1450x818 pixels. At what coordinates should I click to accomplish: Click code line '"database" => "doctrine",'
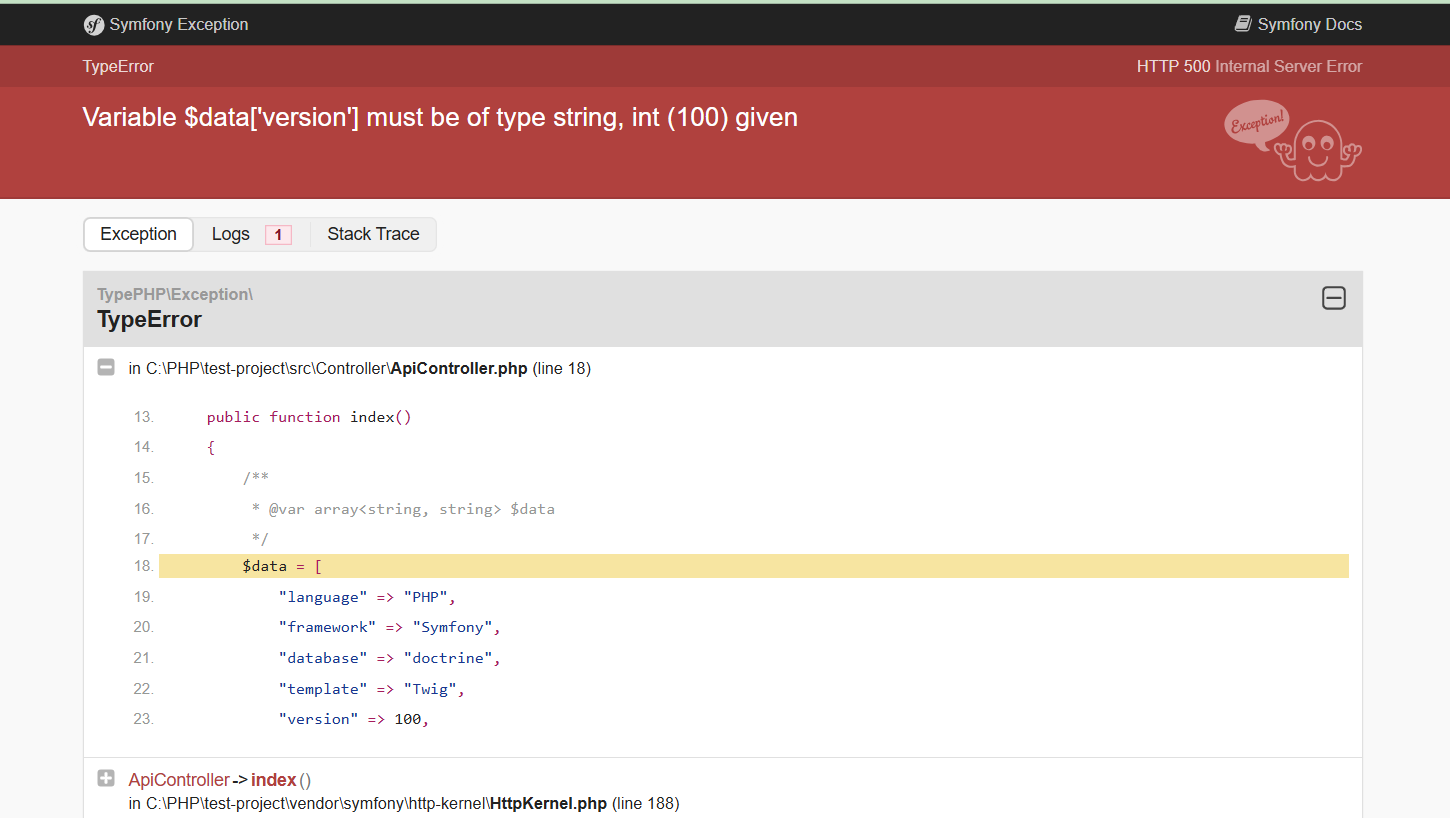coord(389,658)
